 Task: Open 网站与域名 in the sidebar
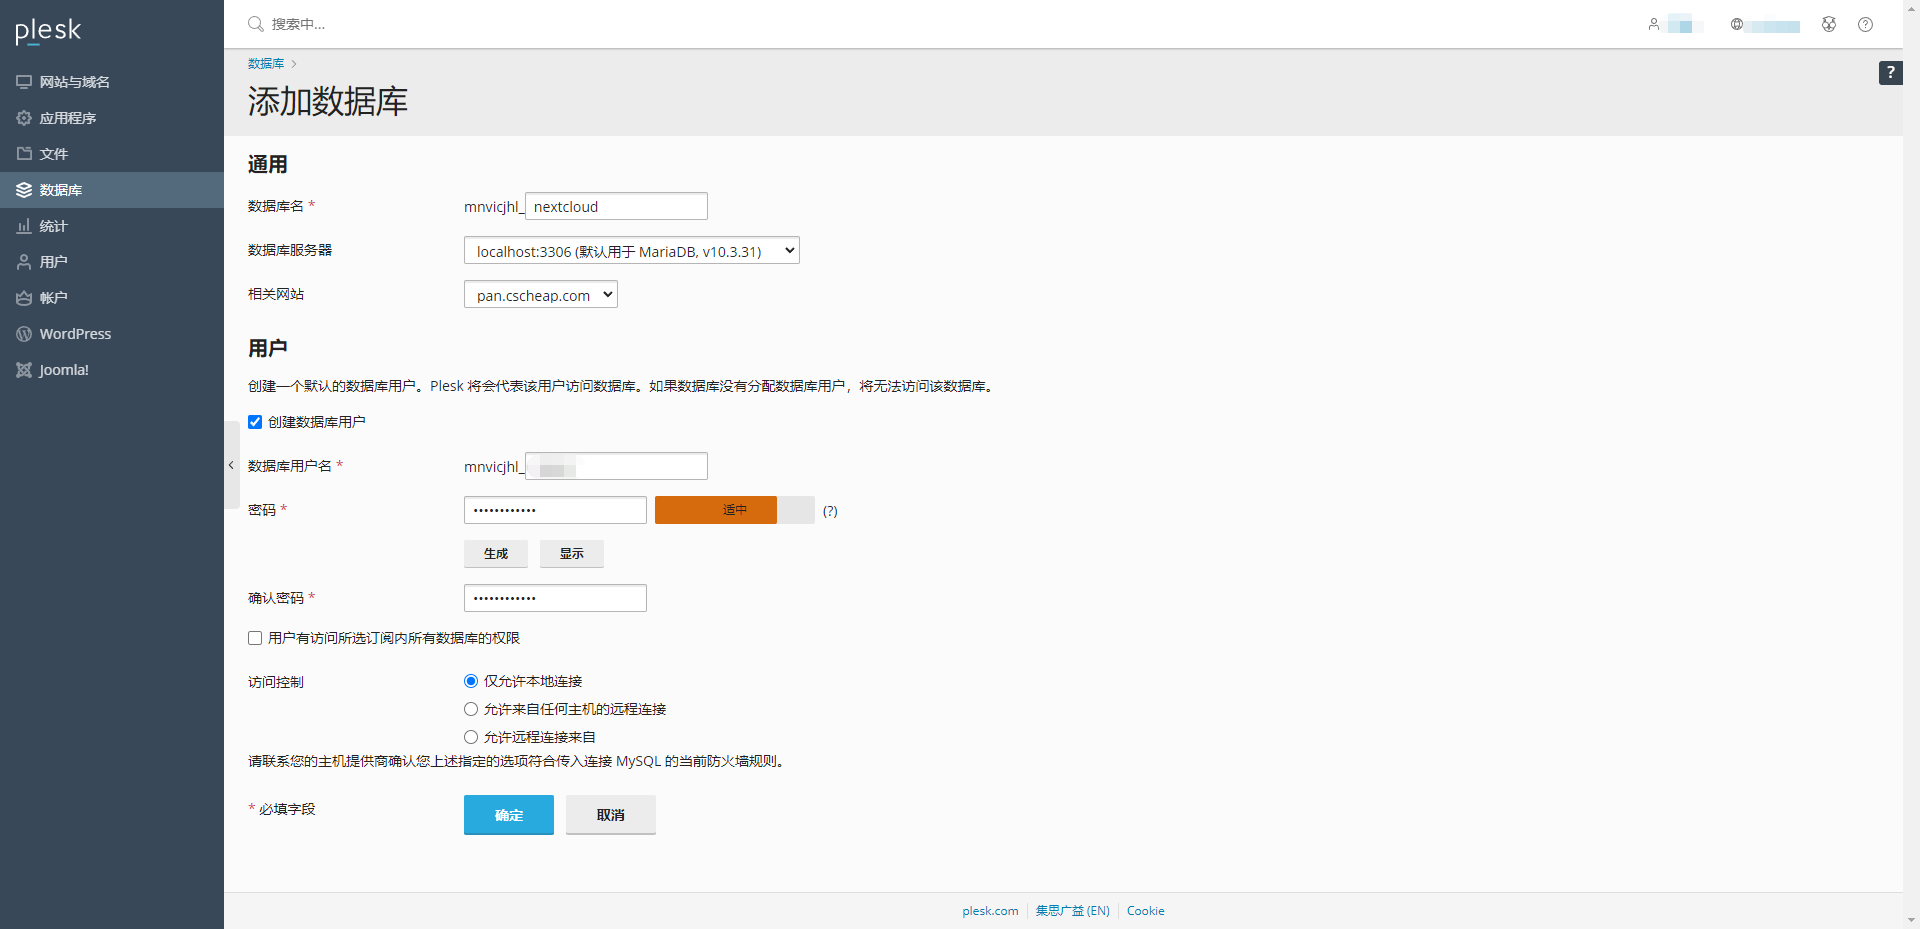coord(112,82)
